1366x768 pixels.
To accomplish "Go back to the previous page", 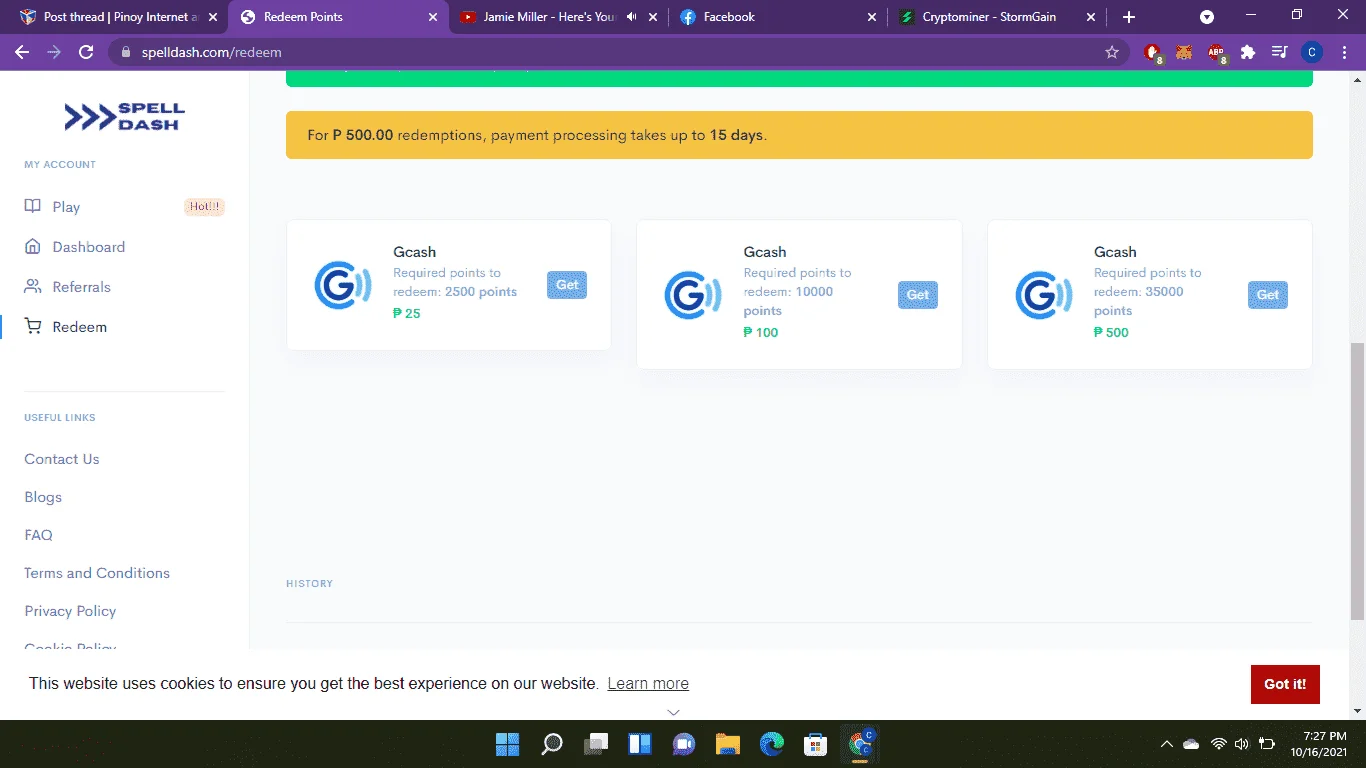I will 22,52.
